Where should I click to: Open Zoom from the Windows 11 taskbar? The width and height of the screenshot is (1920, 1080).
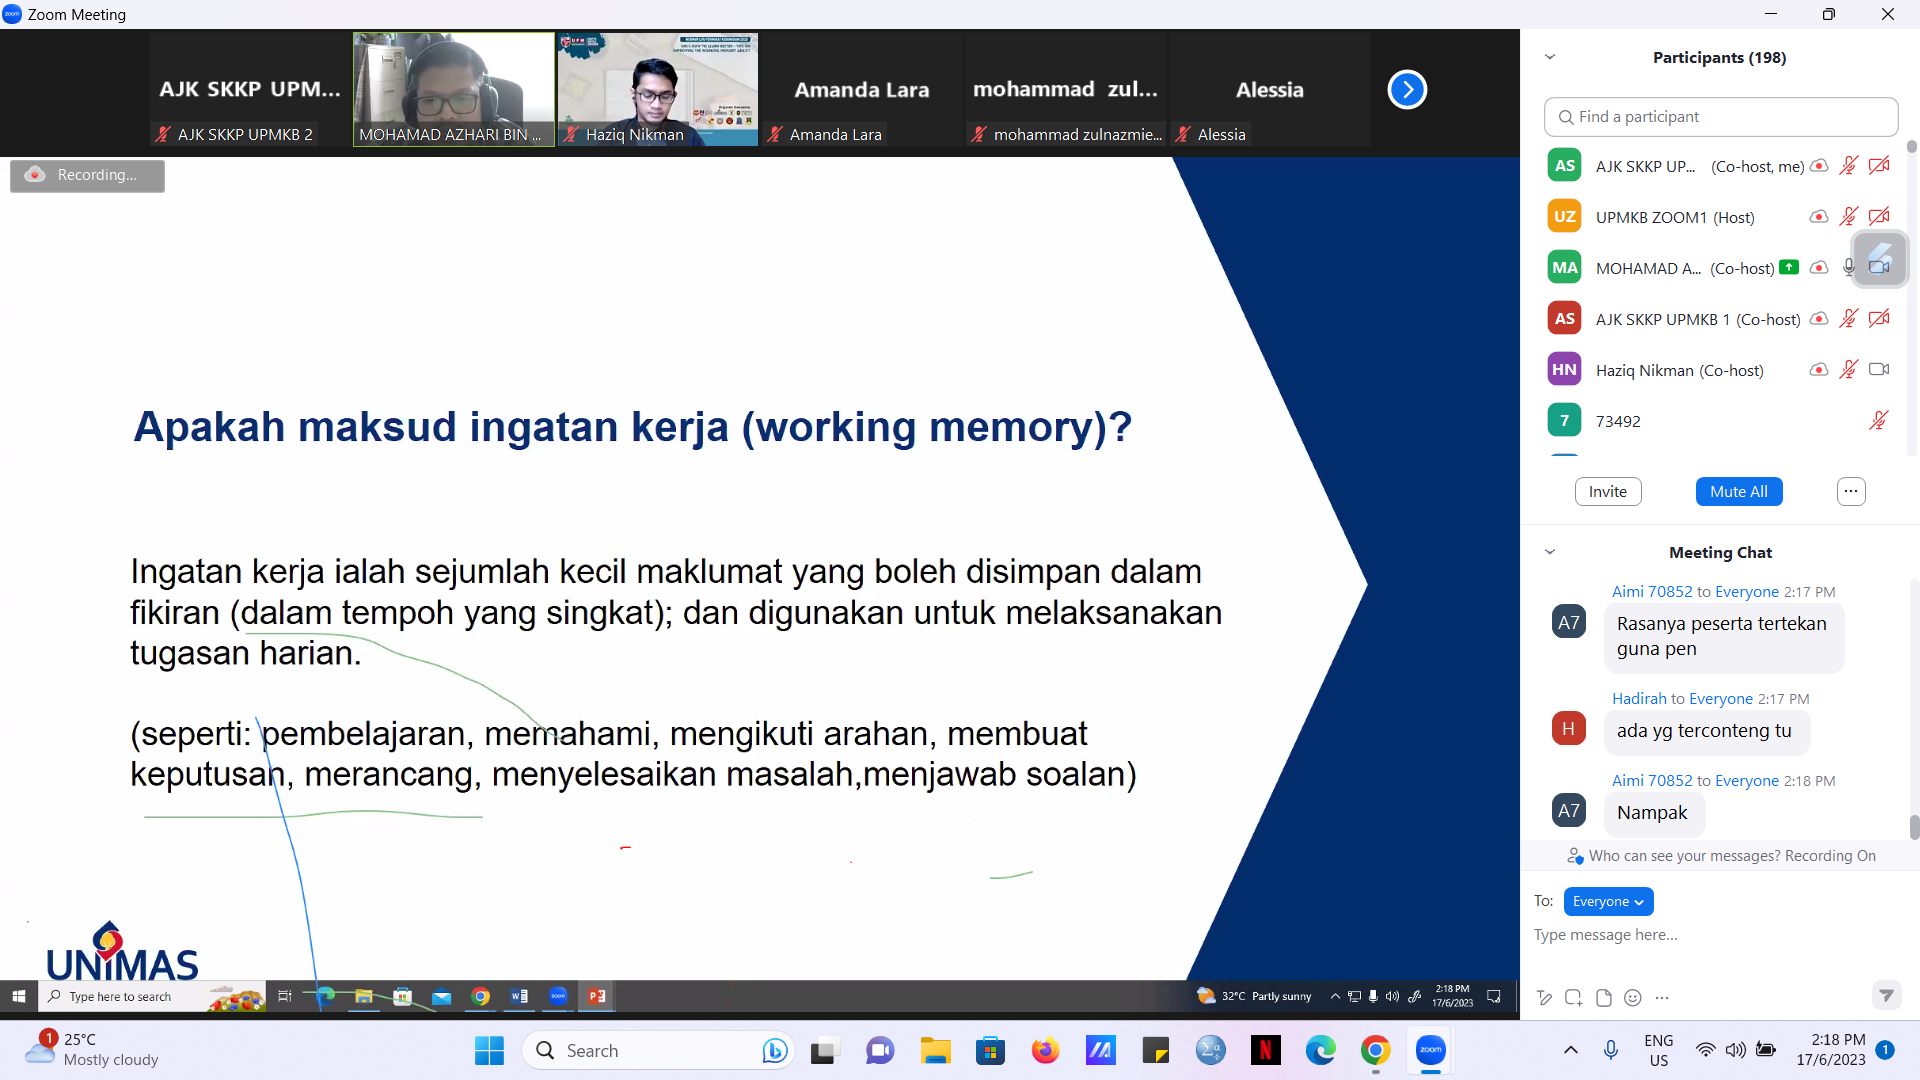coord(1431,1050)
